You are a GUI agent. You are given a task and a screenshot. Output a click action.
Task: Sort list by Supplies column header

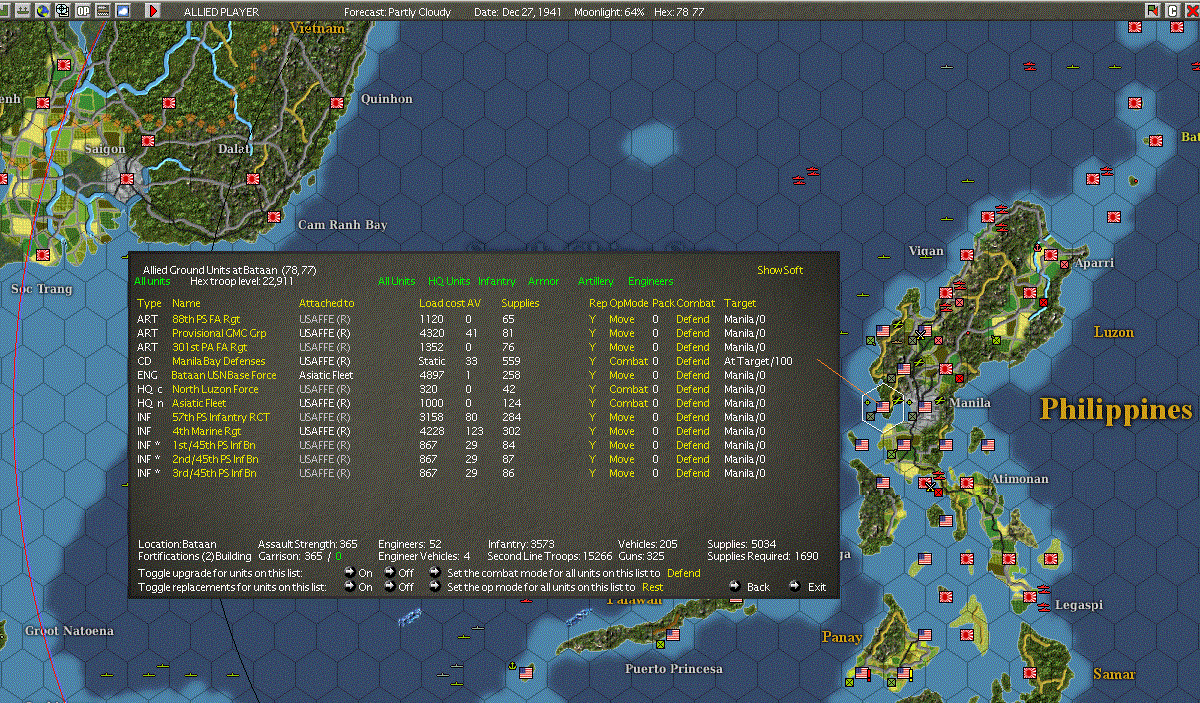click(520, 303)
